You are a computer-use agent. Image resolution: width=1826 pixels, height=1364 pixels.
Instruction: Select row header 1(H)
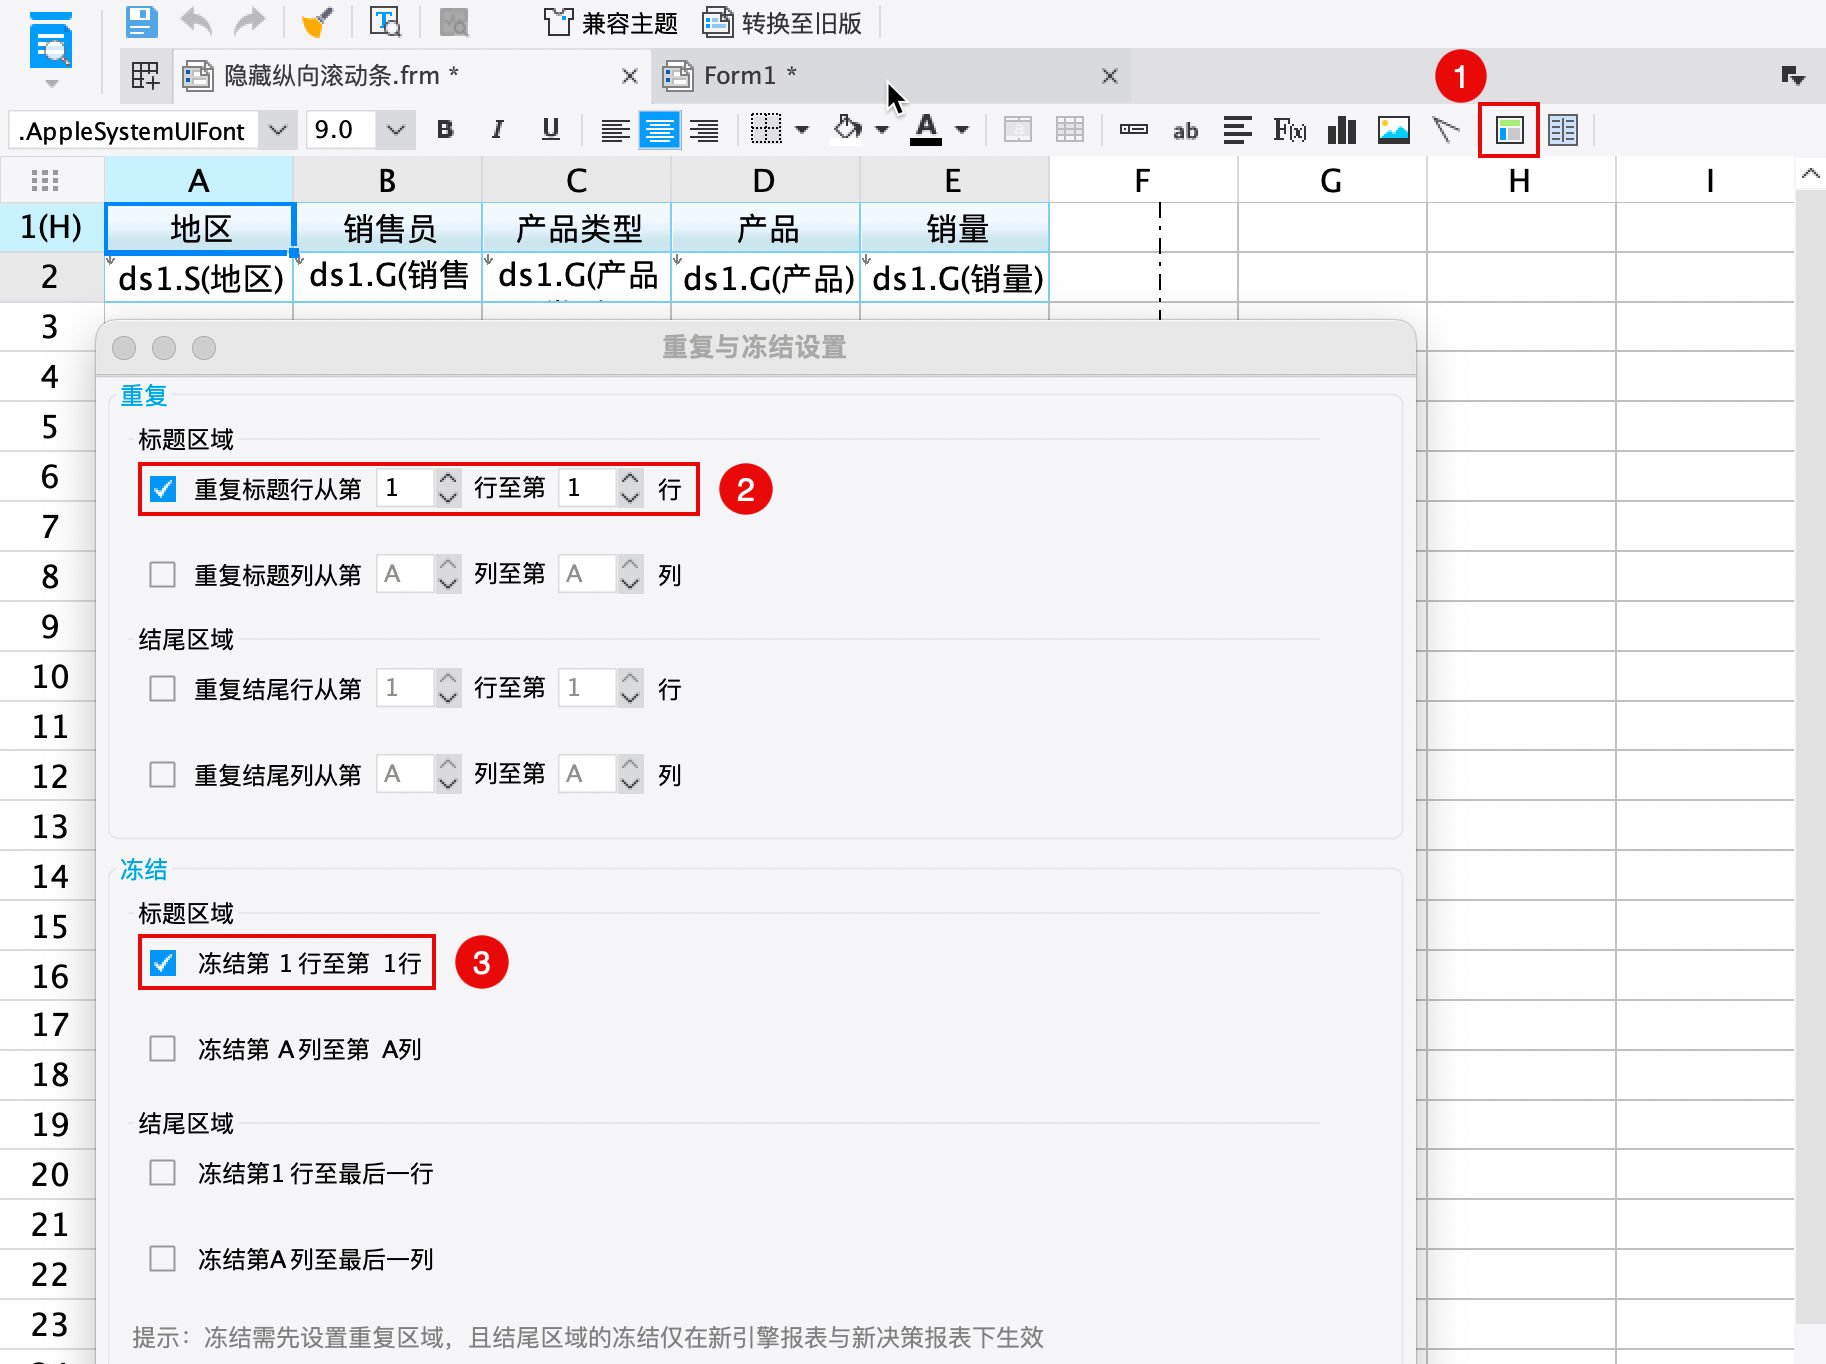[50, 227]
